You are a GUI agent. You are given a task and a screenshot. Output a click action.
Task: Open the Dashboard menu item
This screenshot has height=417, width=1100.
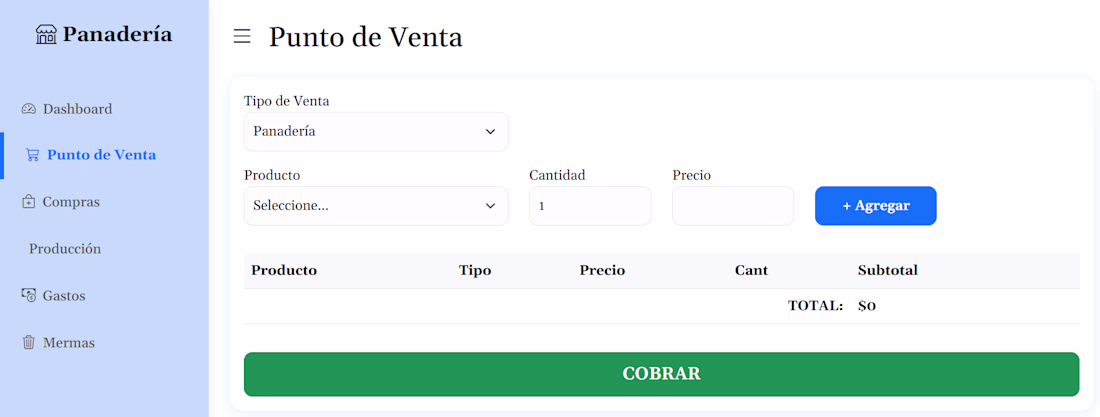click(x=77, y=109)
